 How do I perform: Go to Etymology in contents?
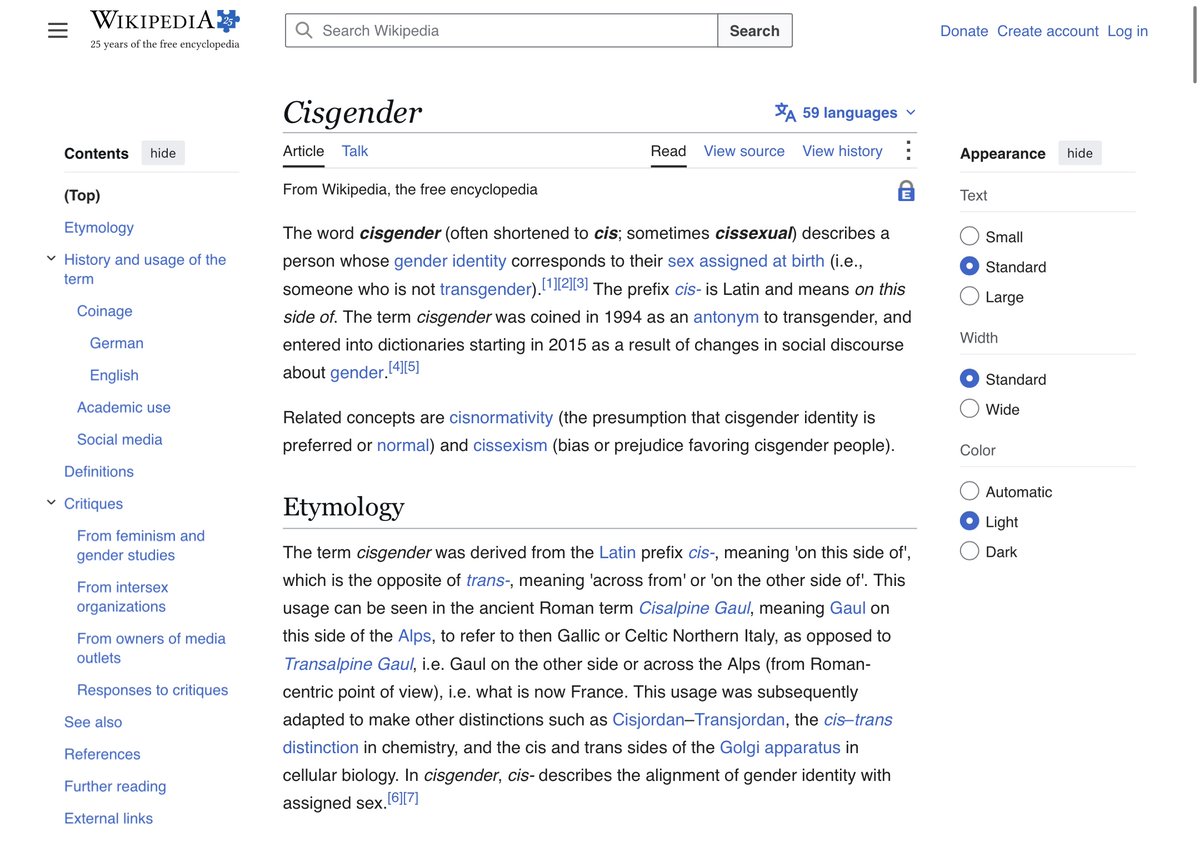pos(99,227)
